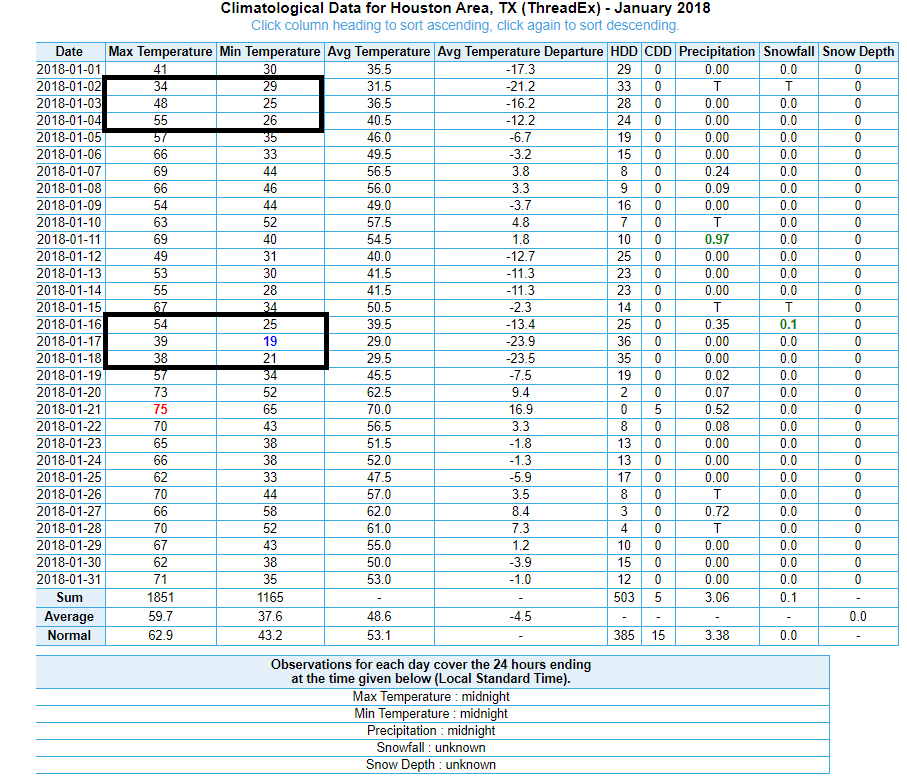Sort by Avg Temperature Departure heading
This screenshot has width=907, height=781.
pos(520,51)
